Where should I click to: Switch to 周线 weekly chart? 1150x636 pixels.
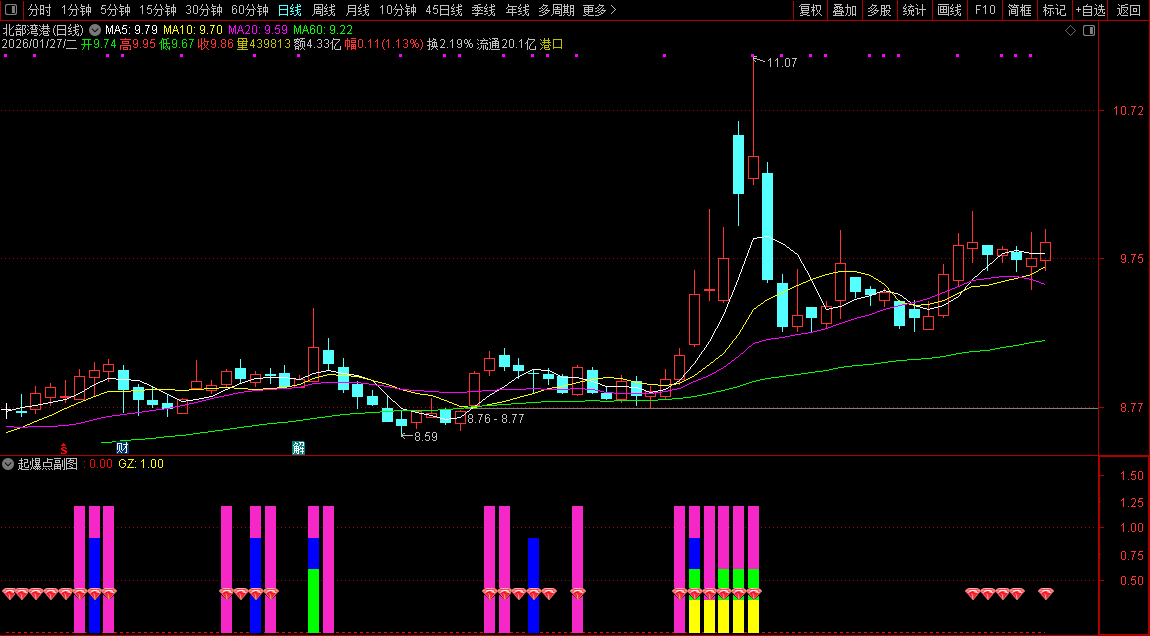[323, 10]
